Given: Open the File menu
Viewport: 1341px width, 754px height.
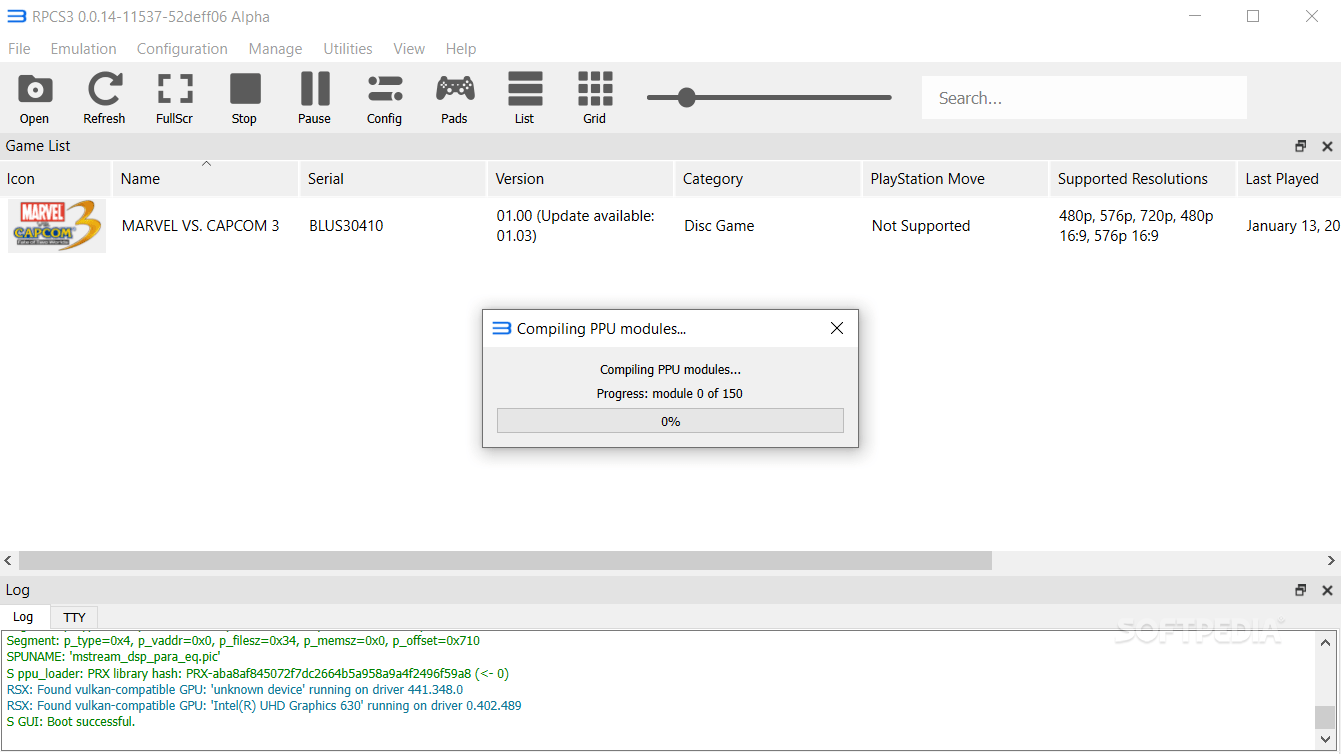Looking at the screenshot, I should [19, 48].
